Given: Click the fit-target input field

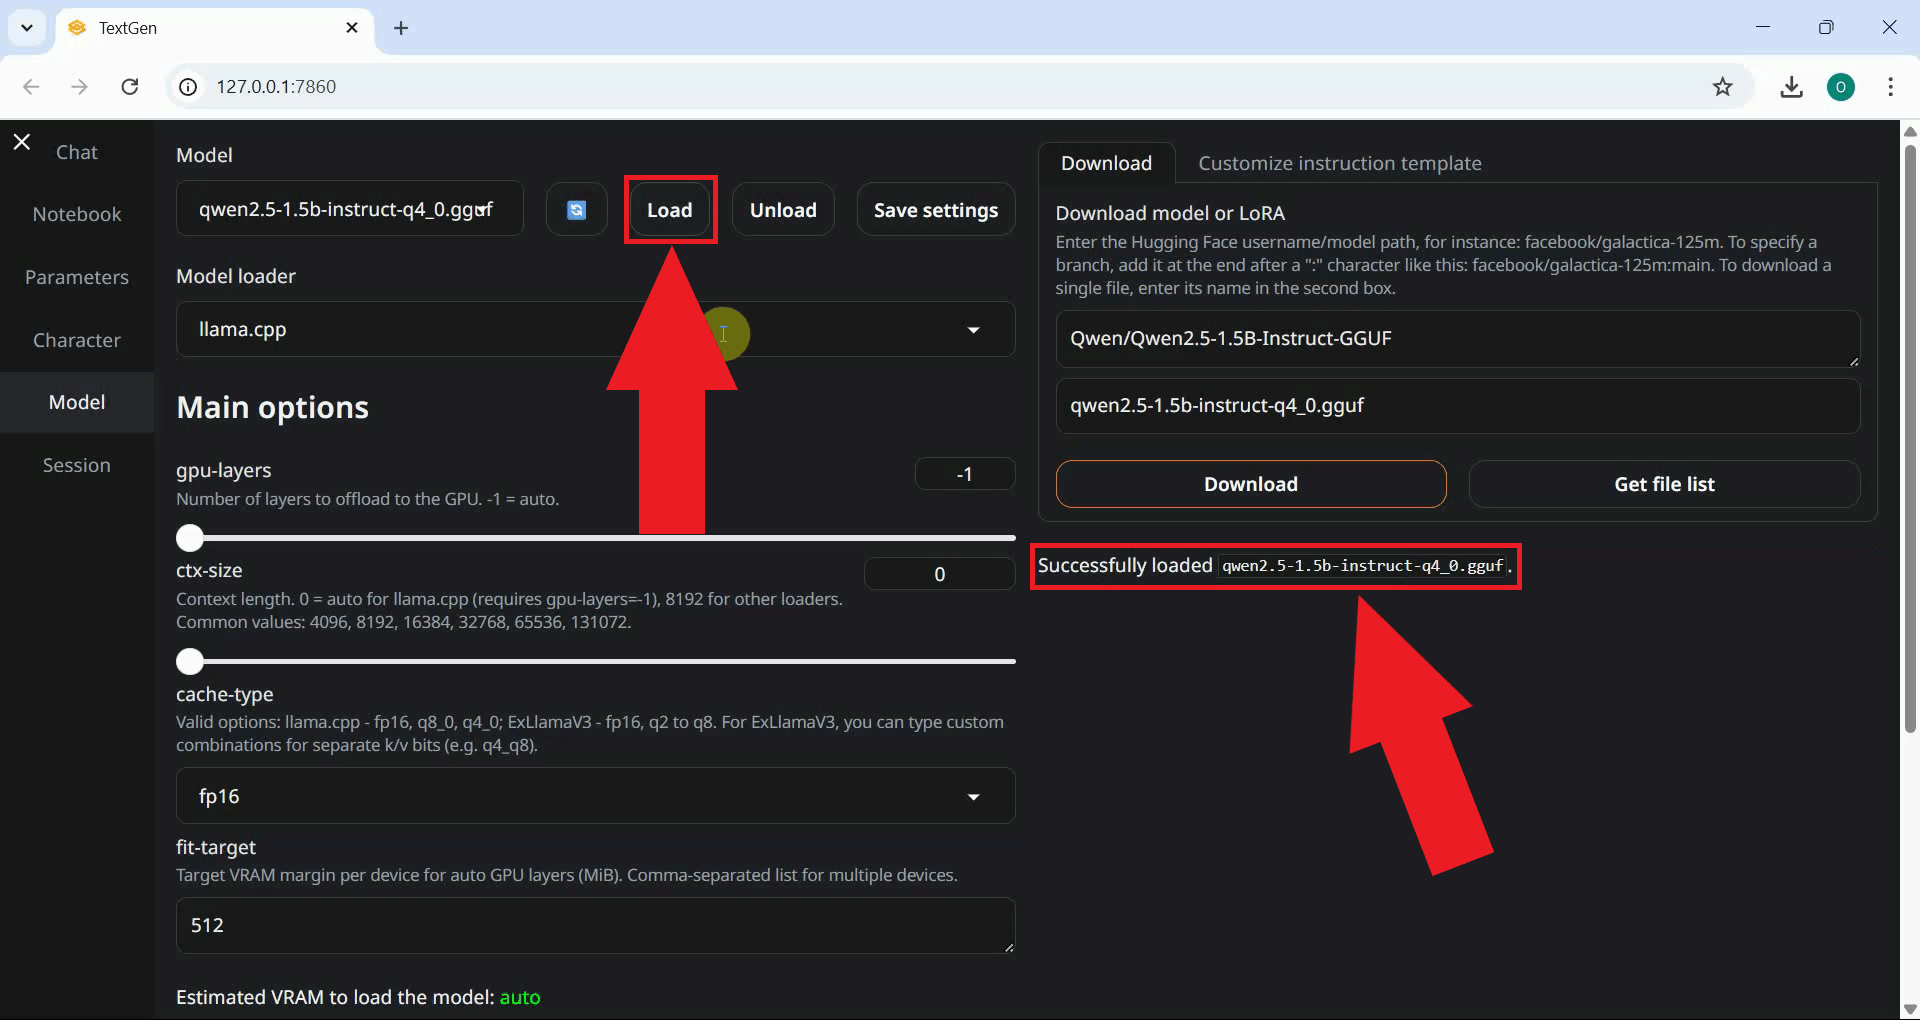Looking at the screenshot, I should tap(595, 925).
